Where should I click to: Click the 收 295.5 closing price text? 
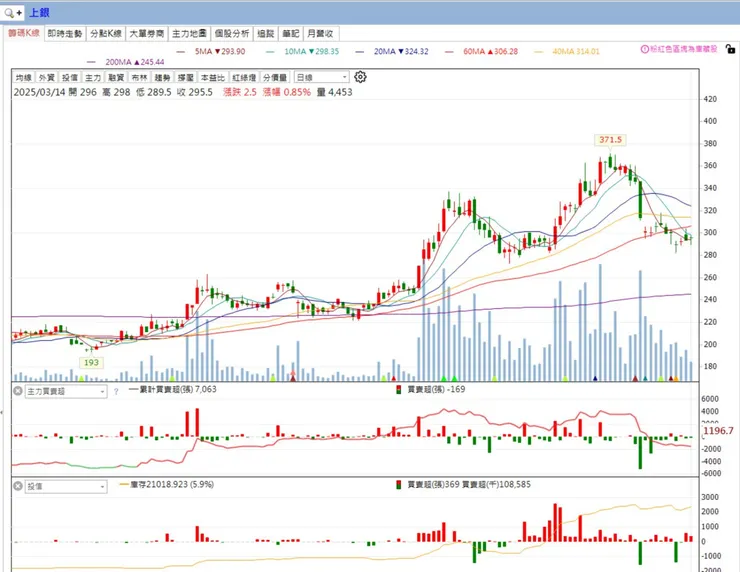click(x=195, y=92)
